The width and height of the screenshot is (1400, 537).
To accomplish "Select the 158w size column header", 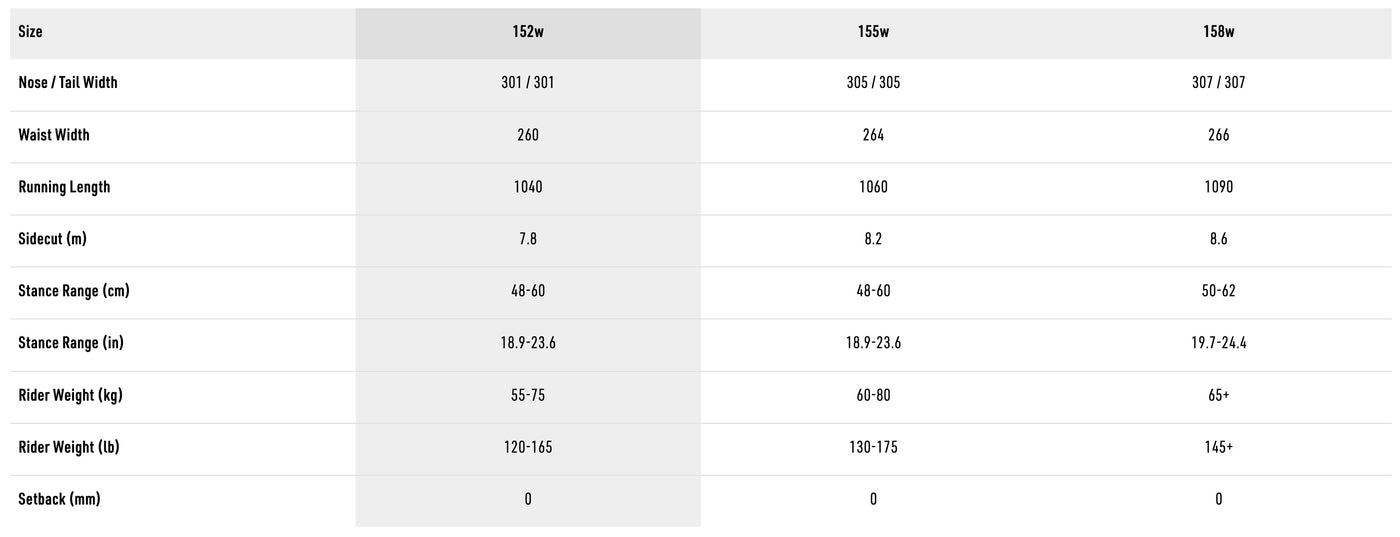I will pyautogui.click(x=1218, y=32).
